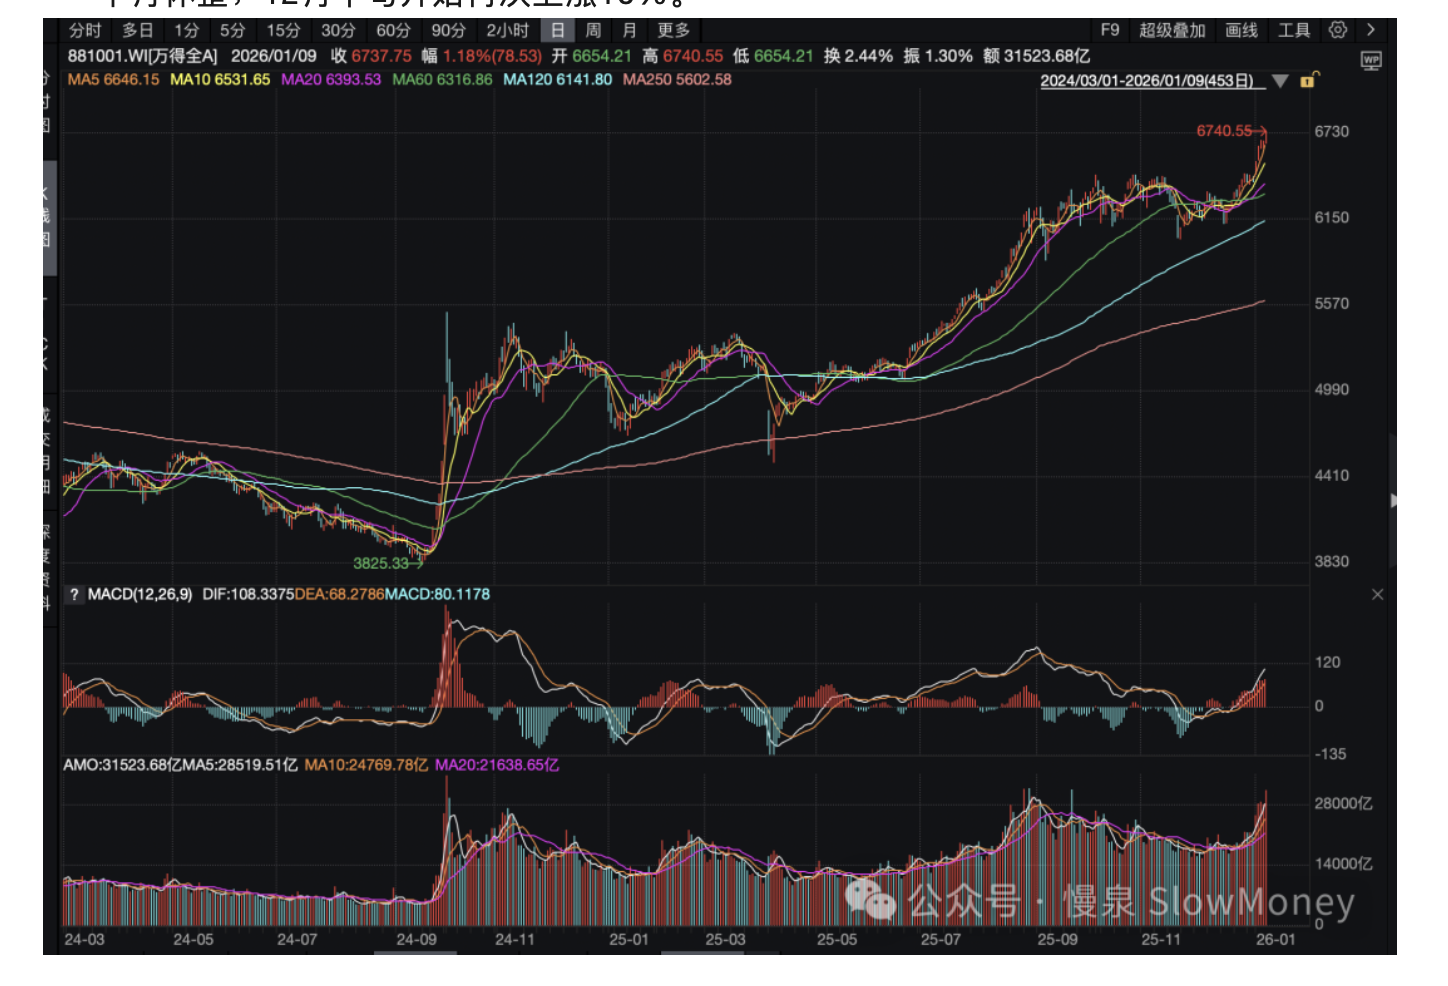The image size is (1448, 986).
Task: Click the MA250 5602.58 indicator label
Action: [677, 79]
